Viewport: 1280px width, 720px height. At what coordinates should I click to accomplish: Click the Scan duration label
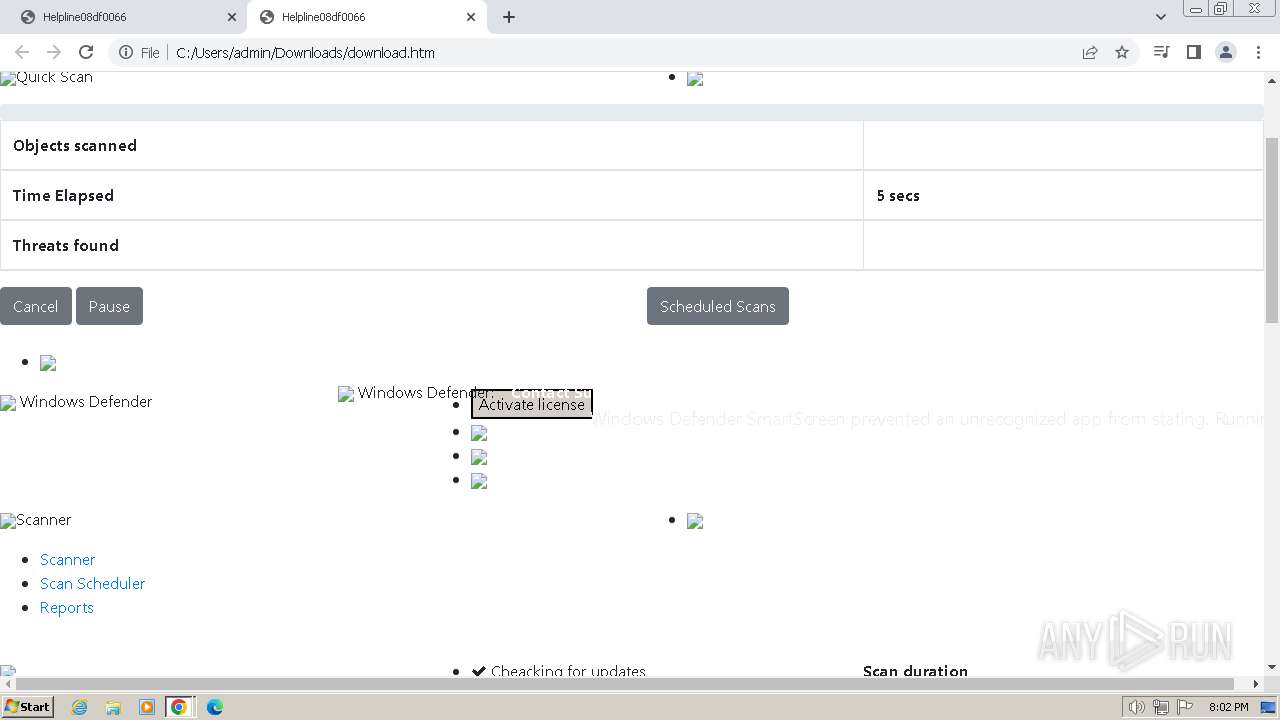point(915,671)
